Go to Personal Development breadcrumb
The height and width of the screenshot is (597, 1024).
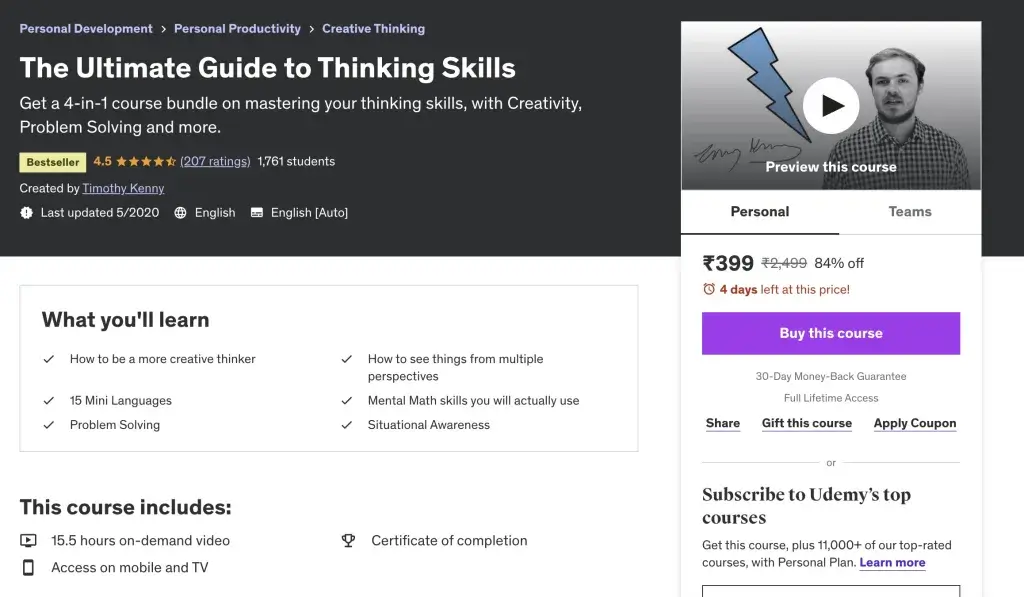[x=86, y=29]
